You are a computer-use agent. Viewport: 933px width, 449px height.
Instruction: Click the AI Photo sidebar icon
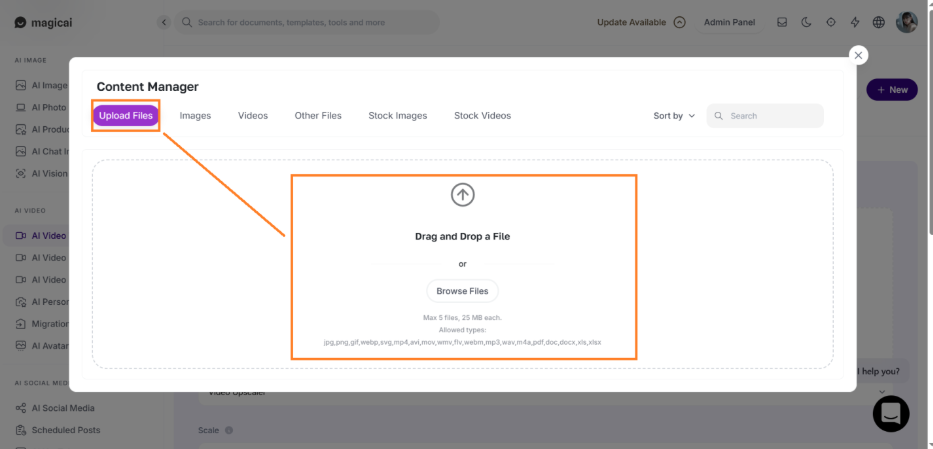(21, 108)
